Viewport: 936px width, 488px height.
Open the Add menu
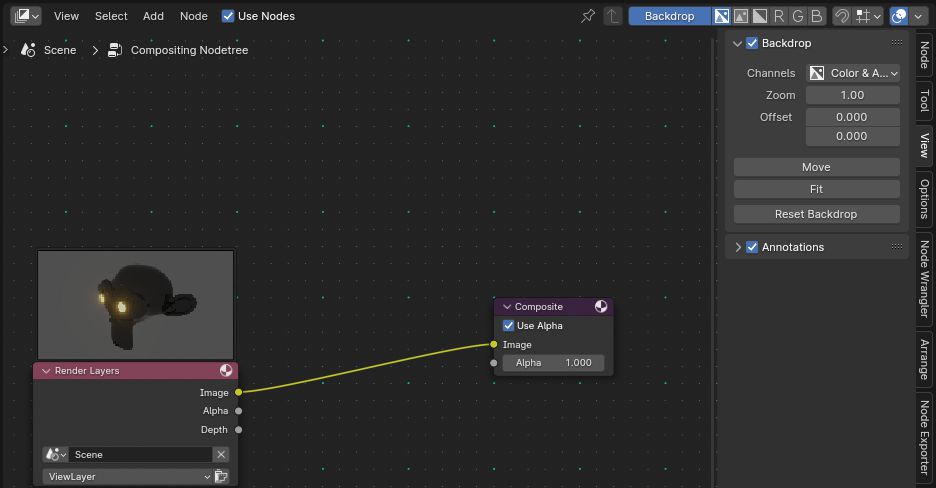tap(153, 16)
